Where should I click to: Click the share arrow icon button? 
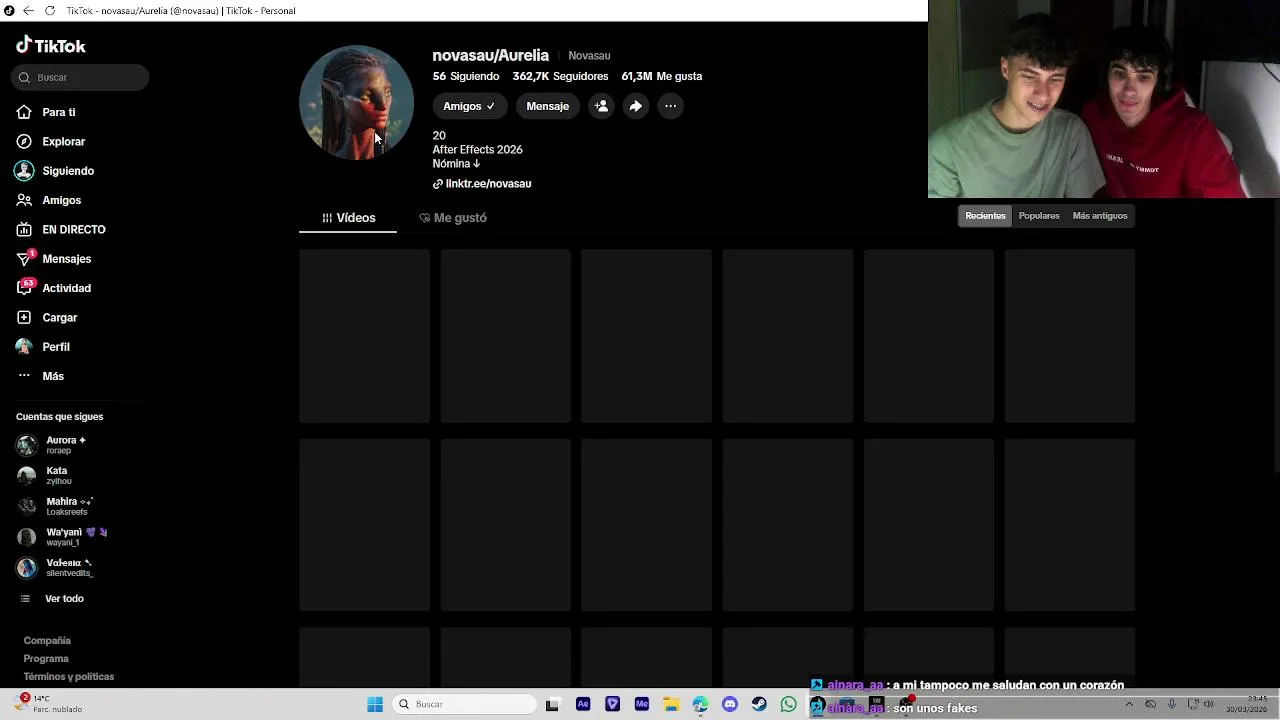(x=636, y=106)
